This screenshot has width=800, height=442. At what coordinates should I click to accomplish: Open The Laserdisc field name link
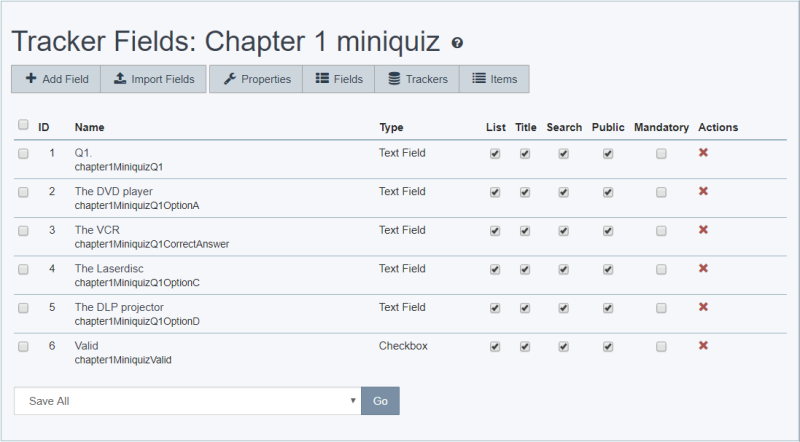coord(109,268)
